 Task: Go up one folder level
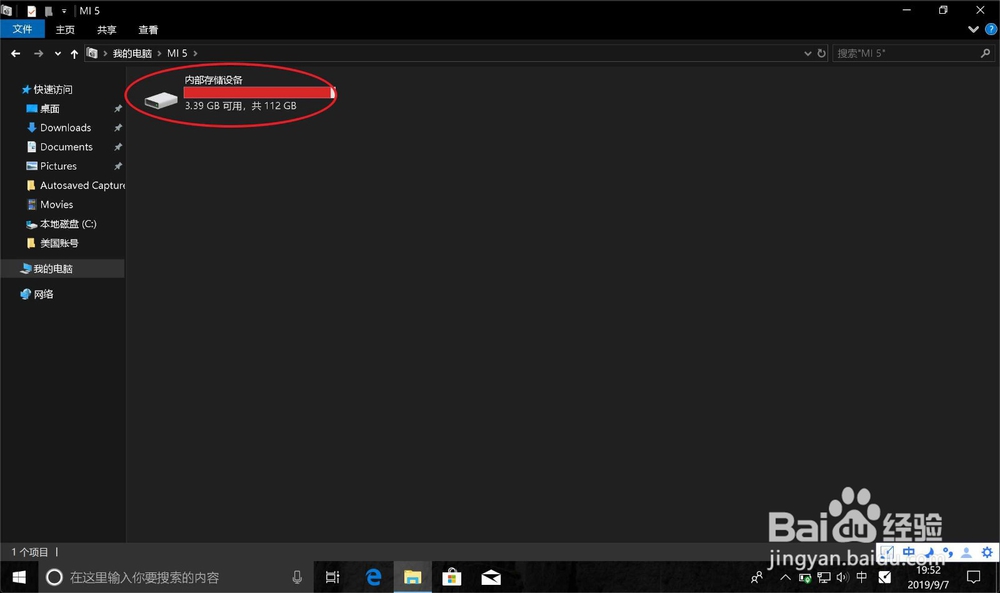click(74, 54)
